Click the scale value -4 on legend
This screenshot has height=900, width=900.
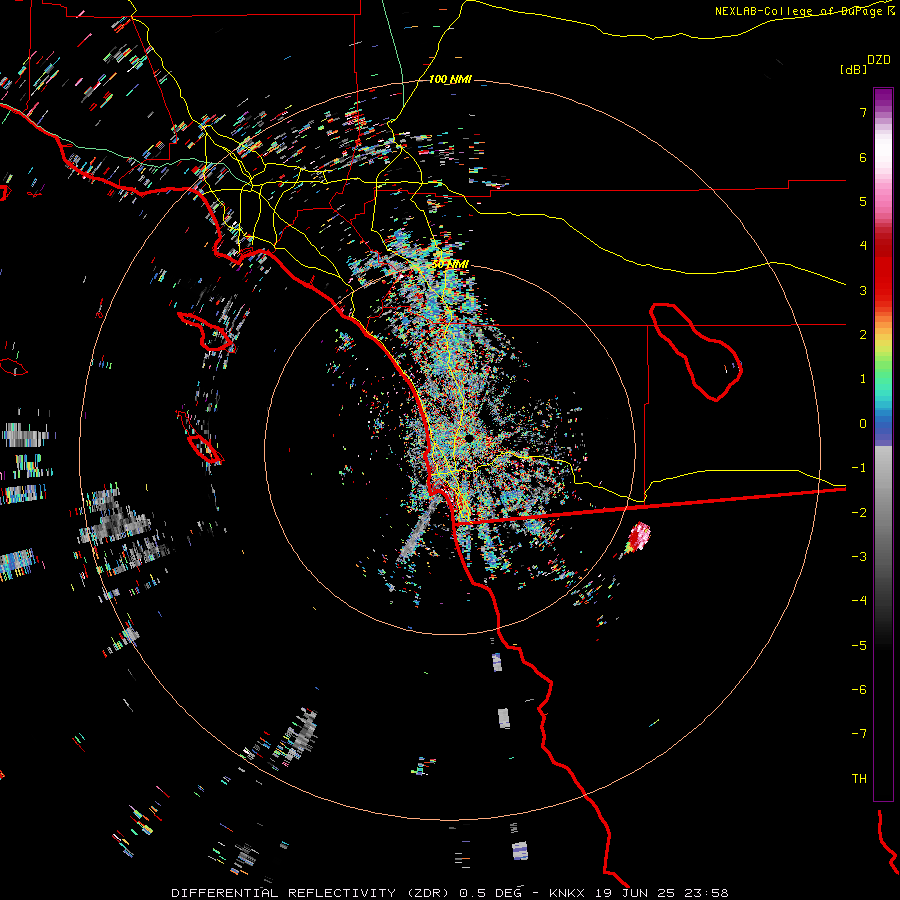pos(859,601)
